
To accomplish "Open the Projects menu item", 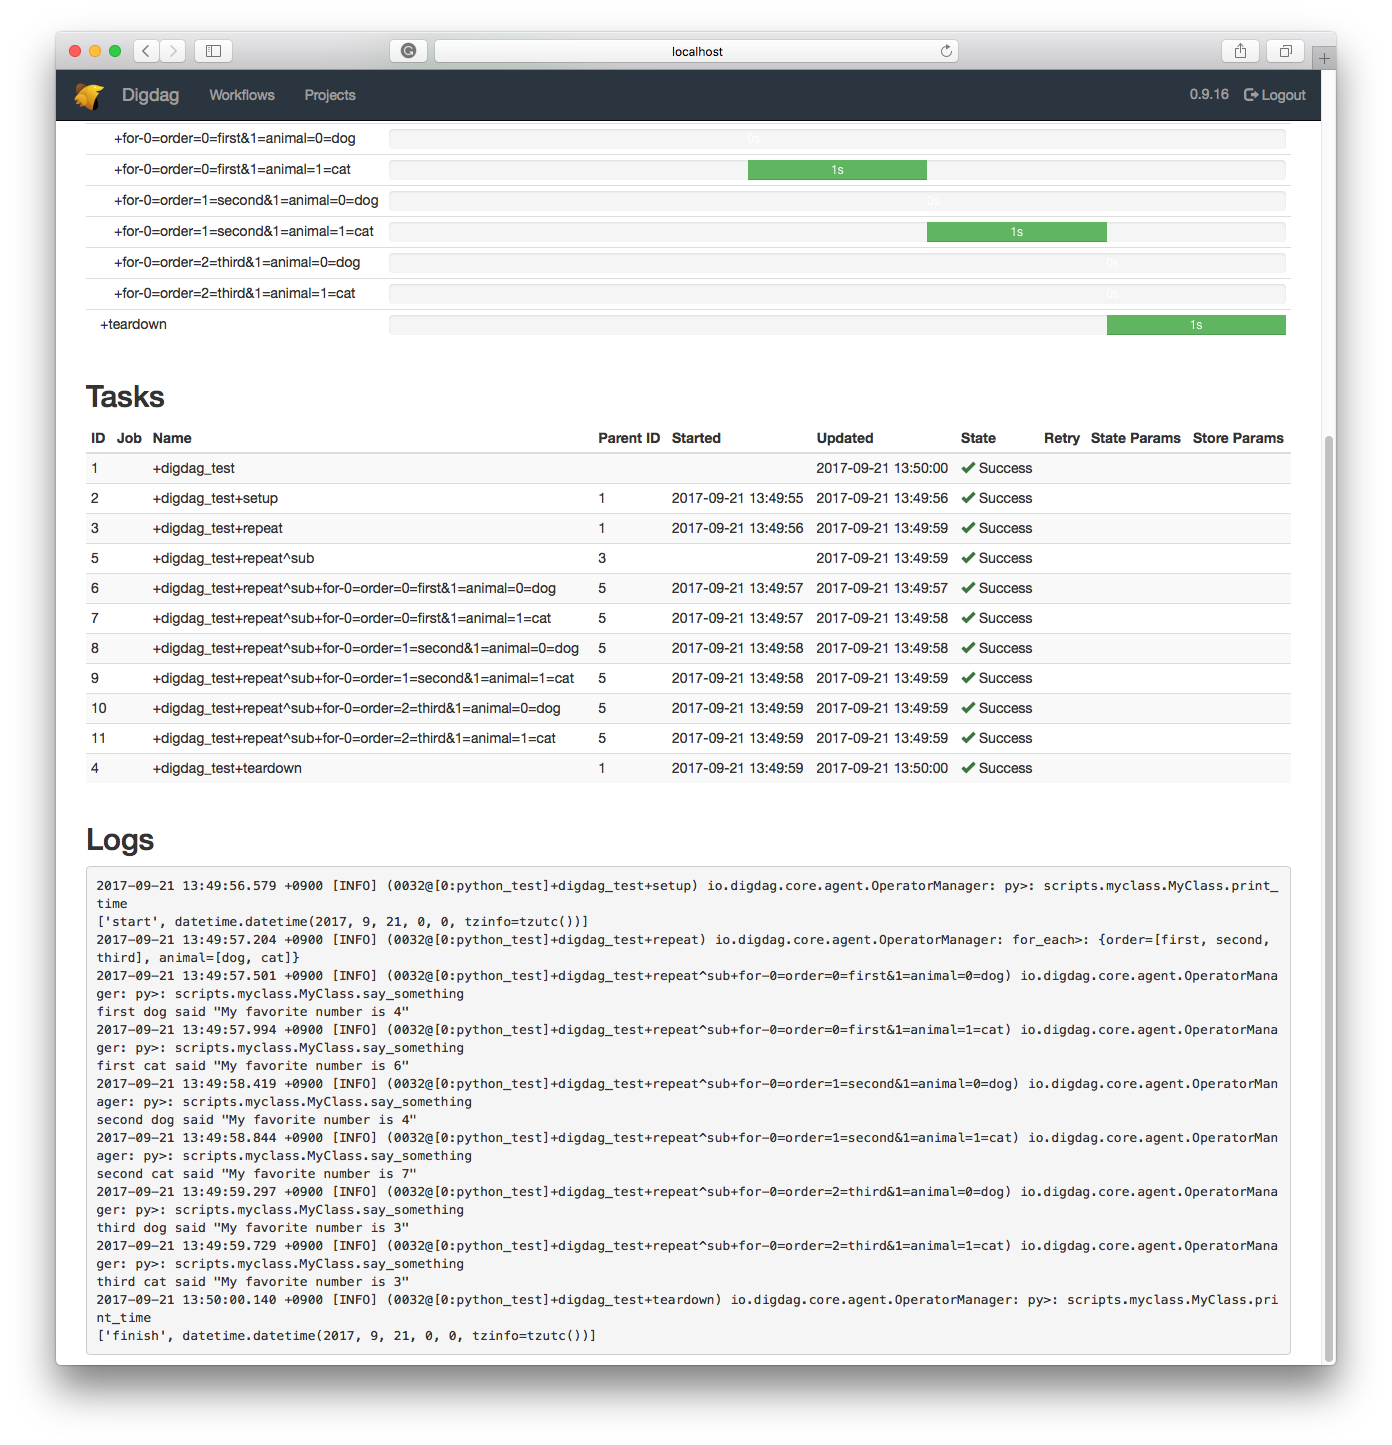I will [330, 95].
